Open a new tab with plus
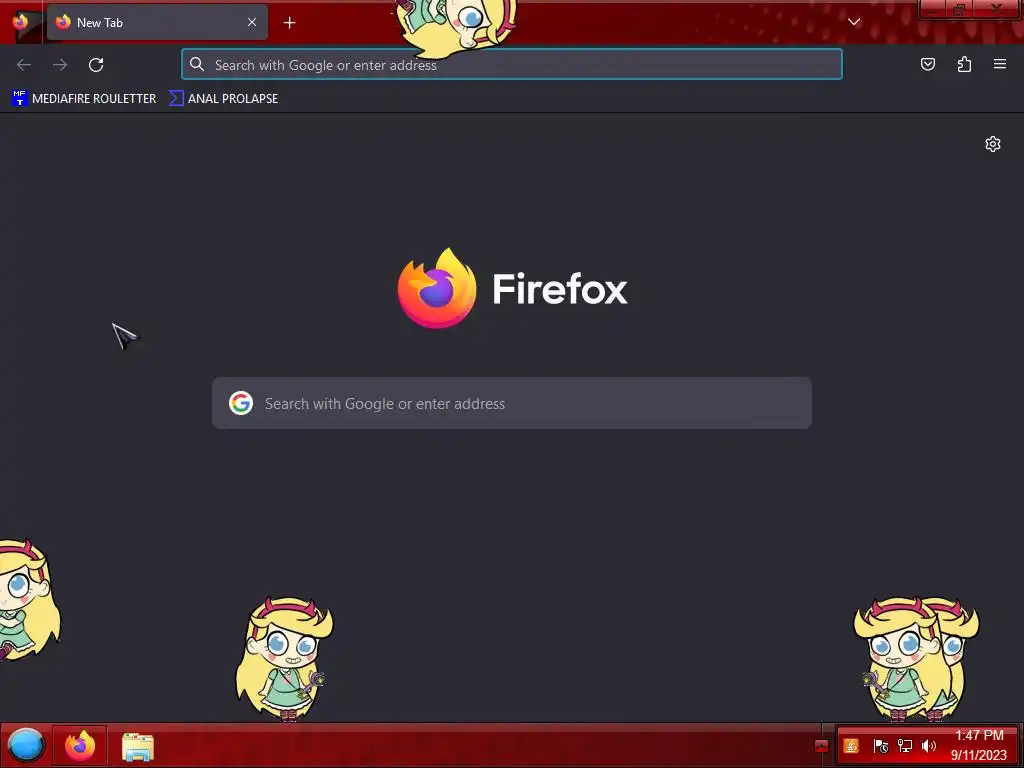 289,23
